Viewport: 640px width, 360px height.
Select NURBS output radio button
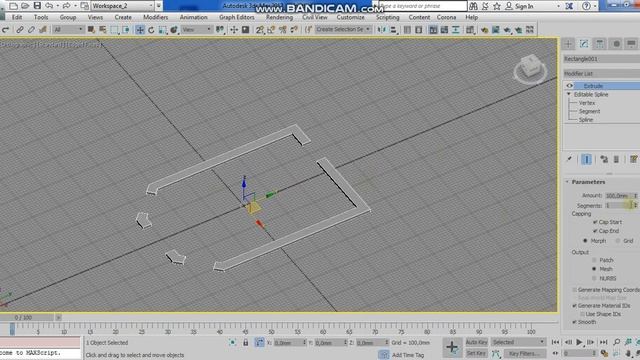594,278
